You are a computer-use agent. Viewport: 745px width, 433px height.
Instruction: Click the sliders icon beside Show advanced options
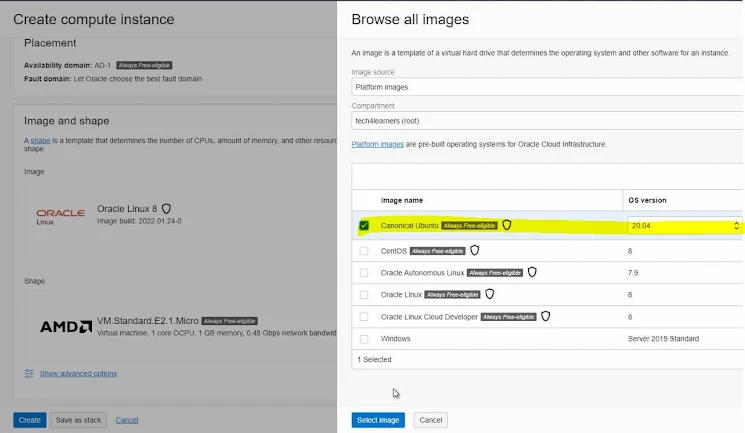29,373
